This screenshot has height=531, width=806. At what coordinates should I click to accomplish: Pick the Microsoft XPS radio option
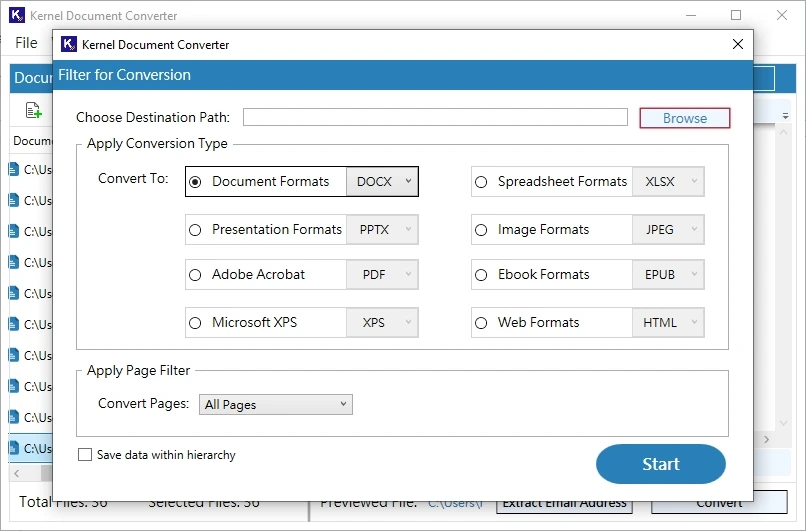click(x=195, y=323)
